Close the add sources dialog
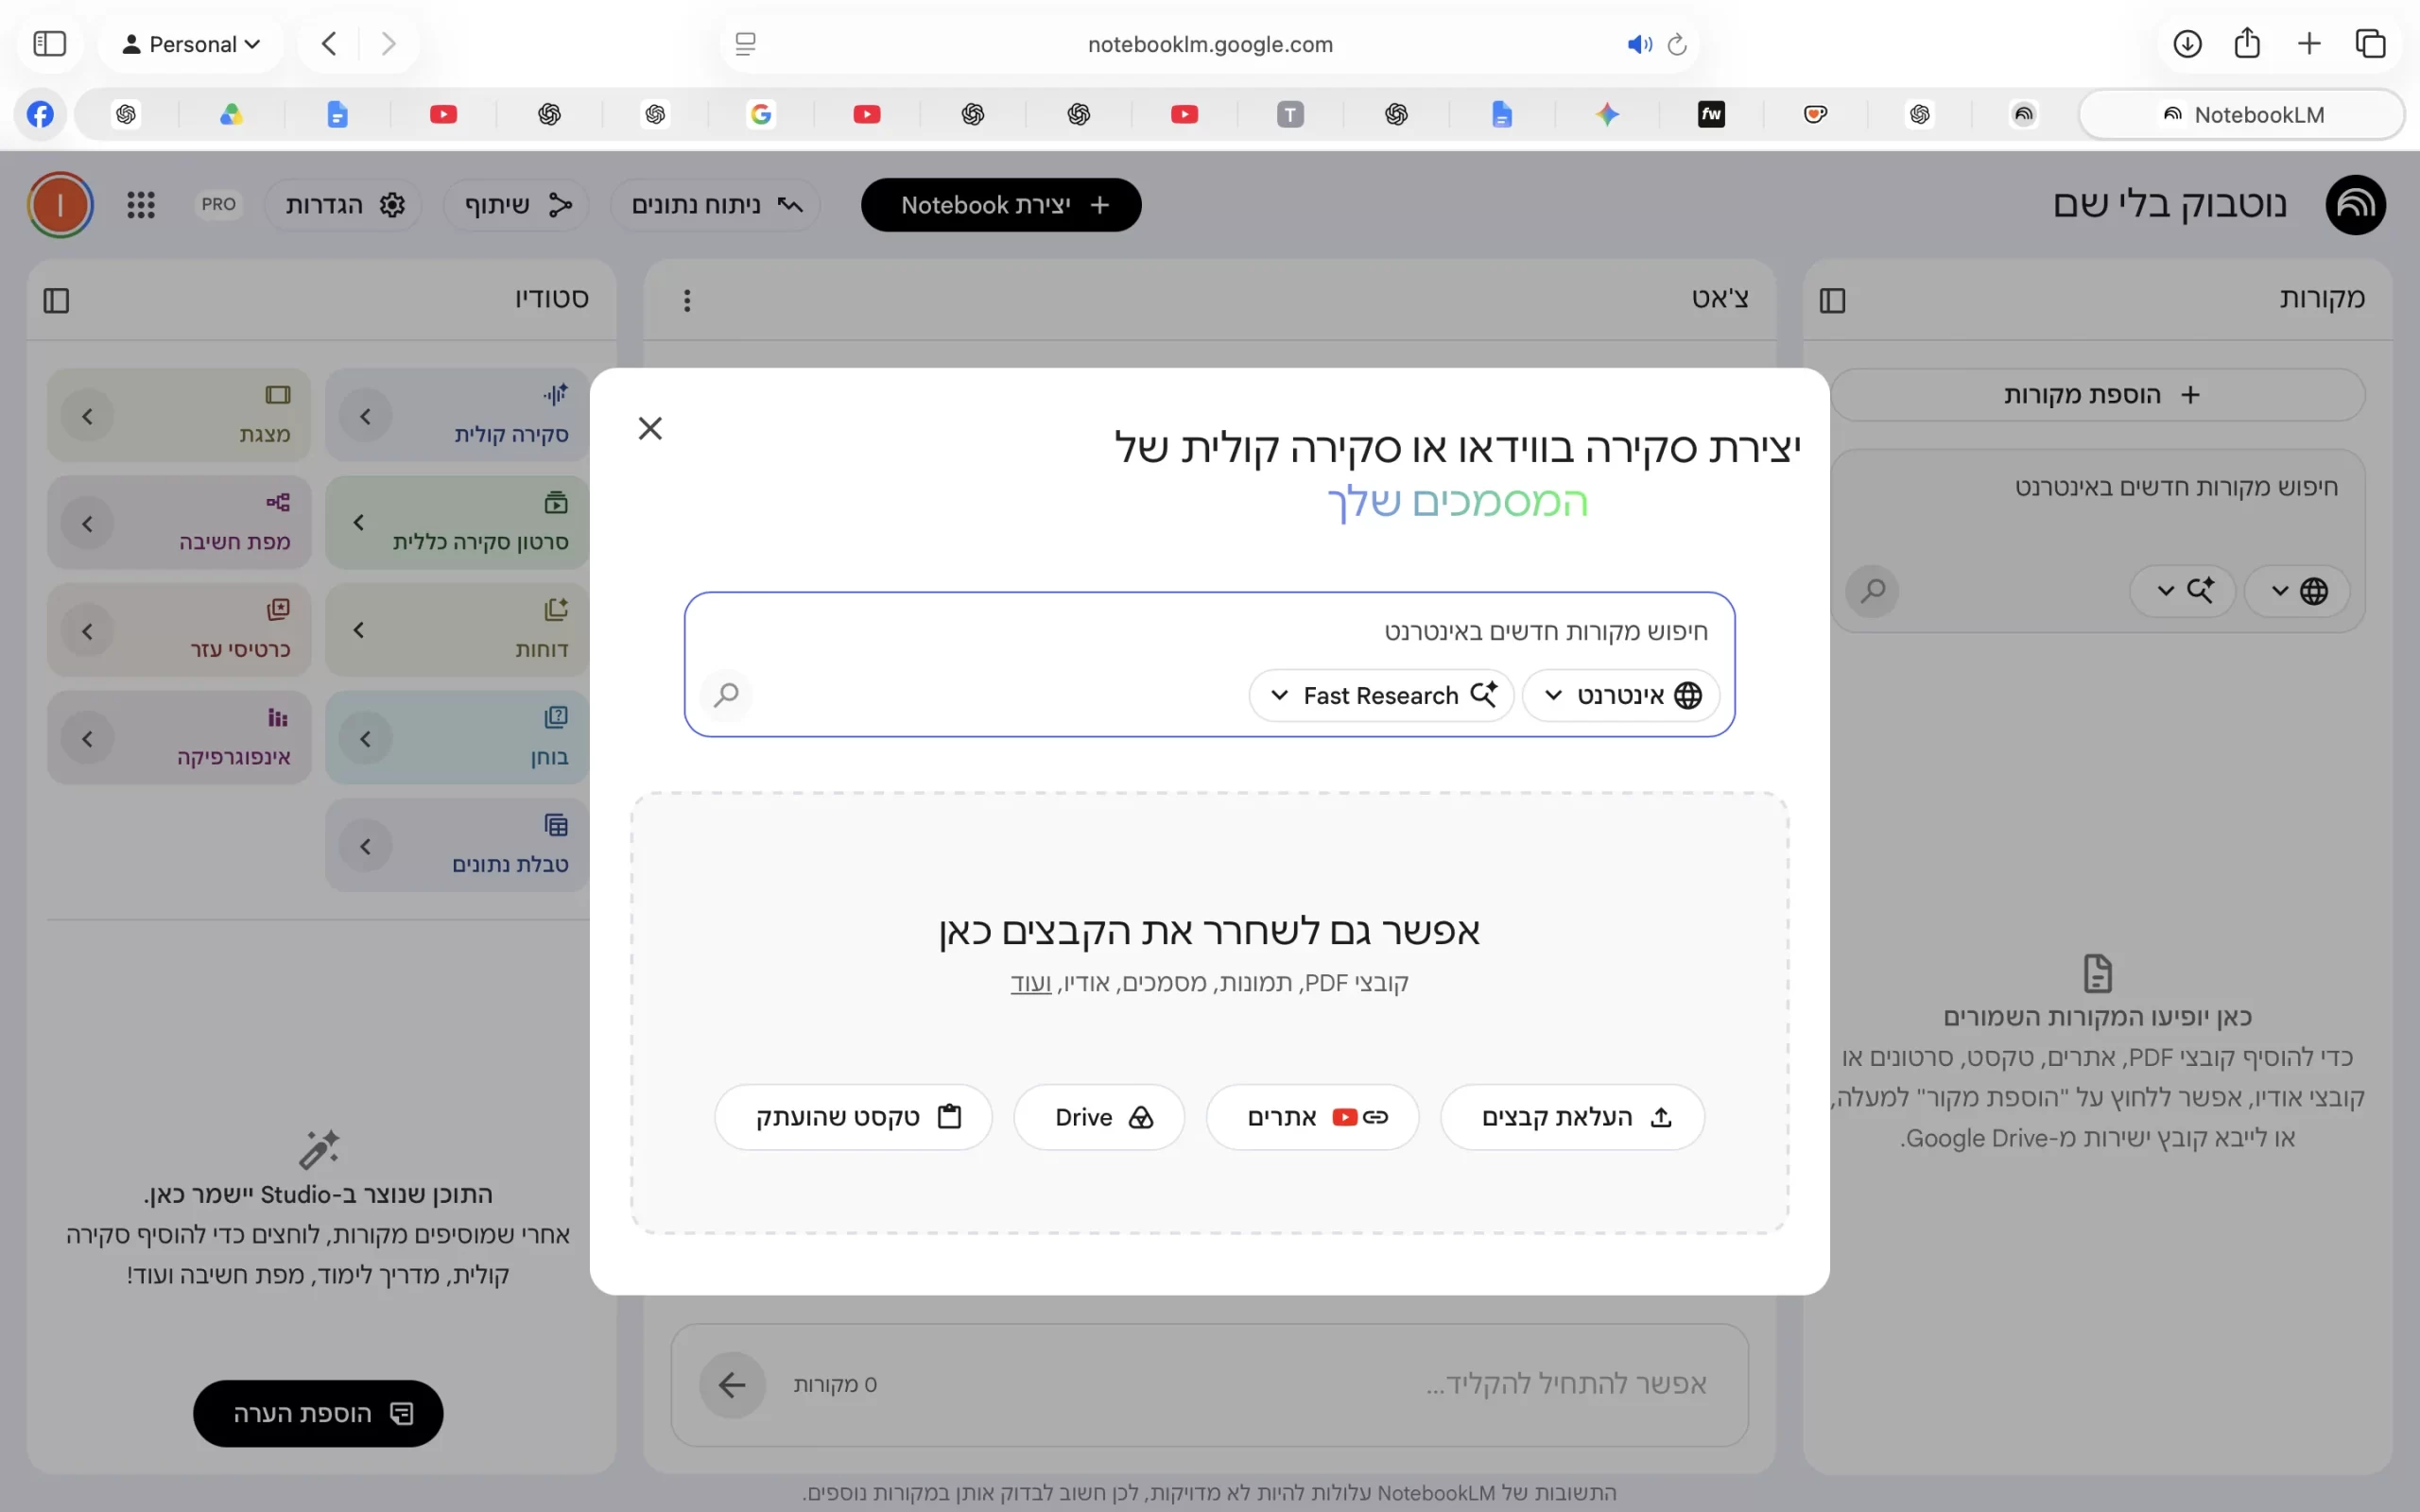 pos(650,428)
